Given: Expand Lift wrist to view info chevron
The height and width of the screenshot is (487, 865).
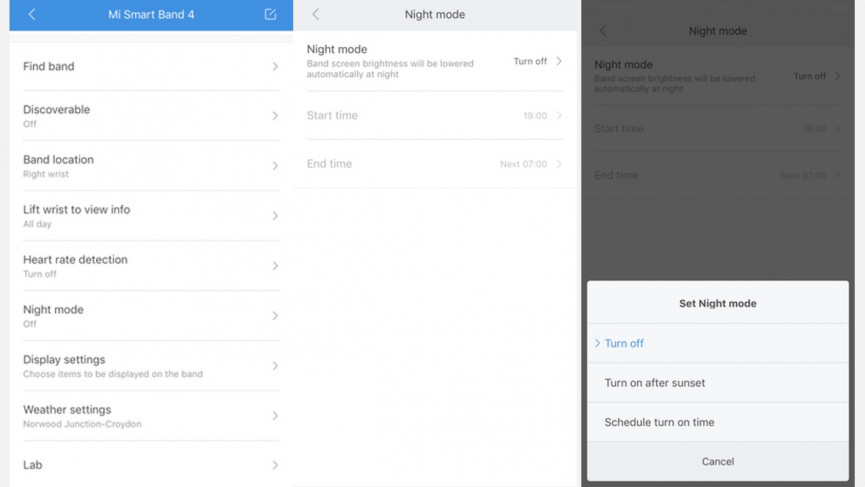Looking at the screenshot, I should click(275, 216).
